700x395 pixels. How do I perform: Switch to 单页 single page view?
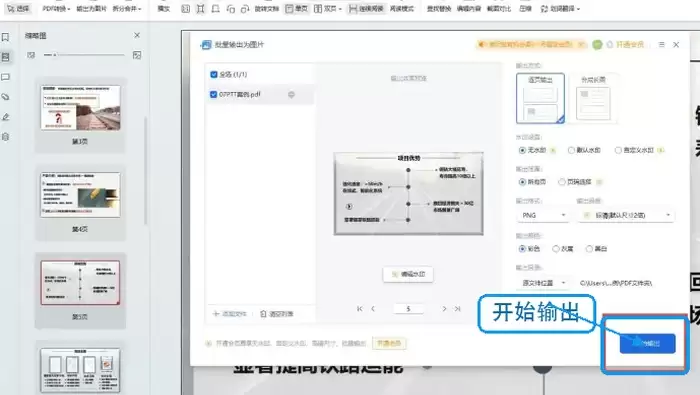click(x=296, y=8)
